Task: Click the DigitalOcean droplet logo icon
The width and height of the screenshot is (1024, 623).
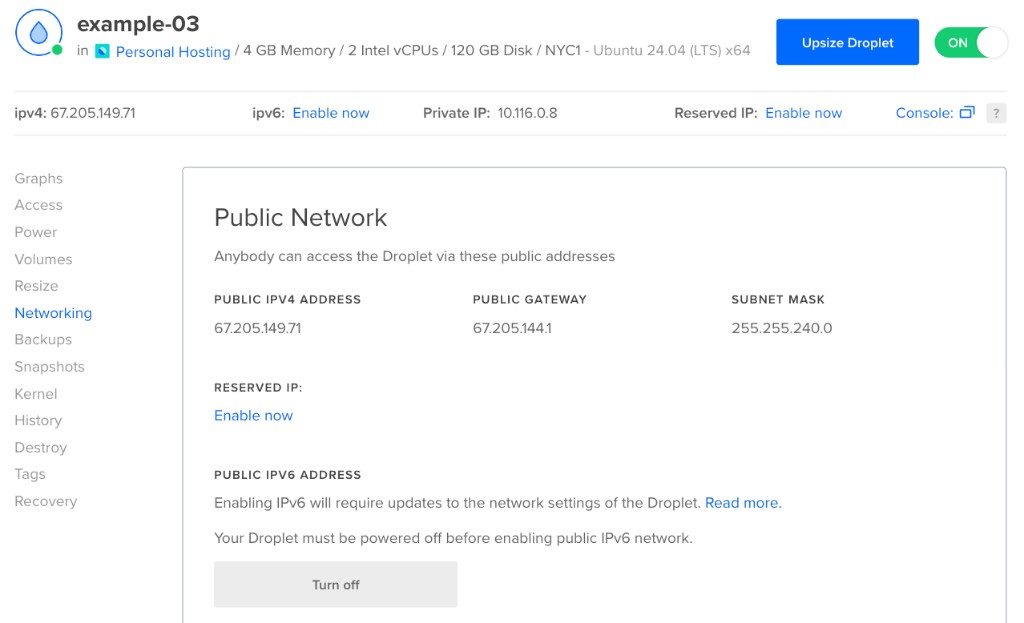Action: point(37,36)
